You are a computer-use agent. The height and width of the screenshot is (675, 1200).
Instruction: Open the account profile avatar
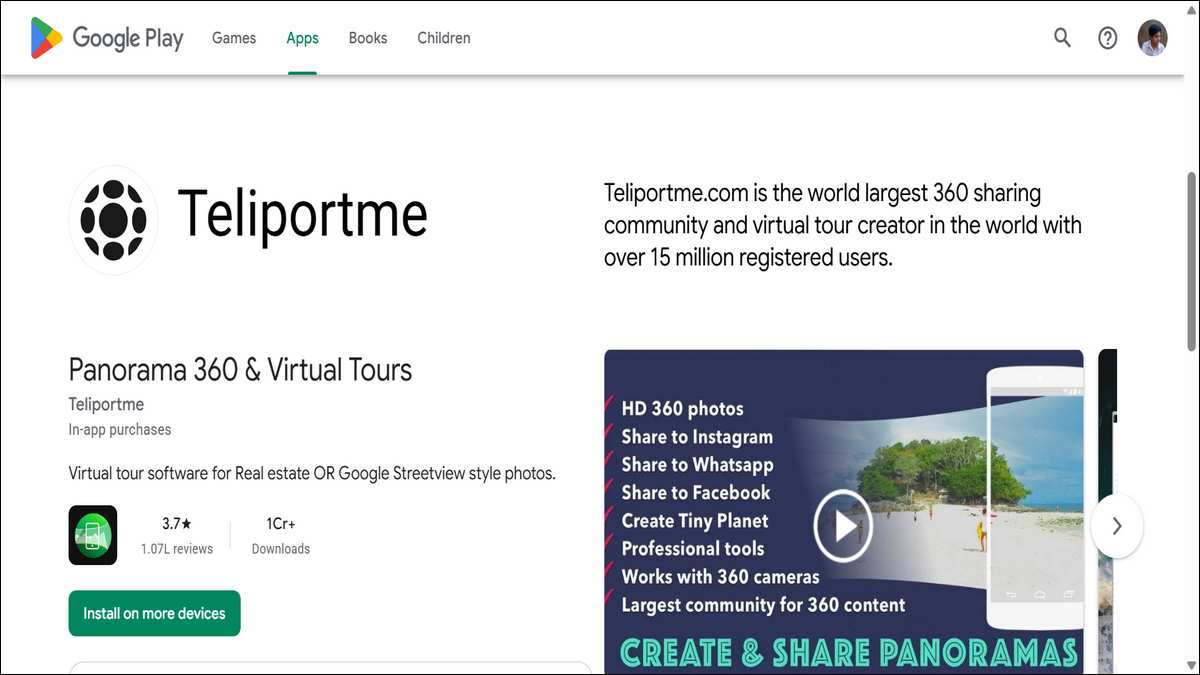click(x=1152, y=38)
